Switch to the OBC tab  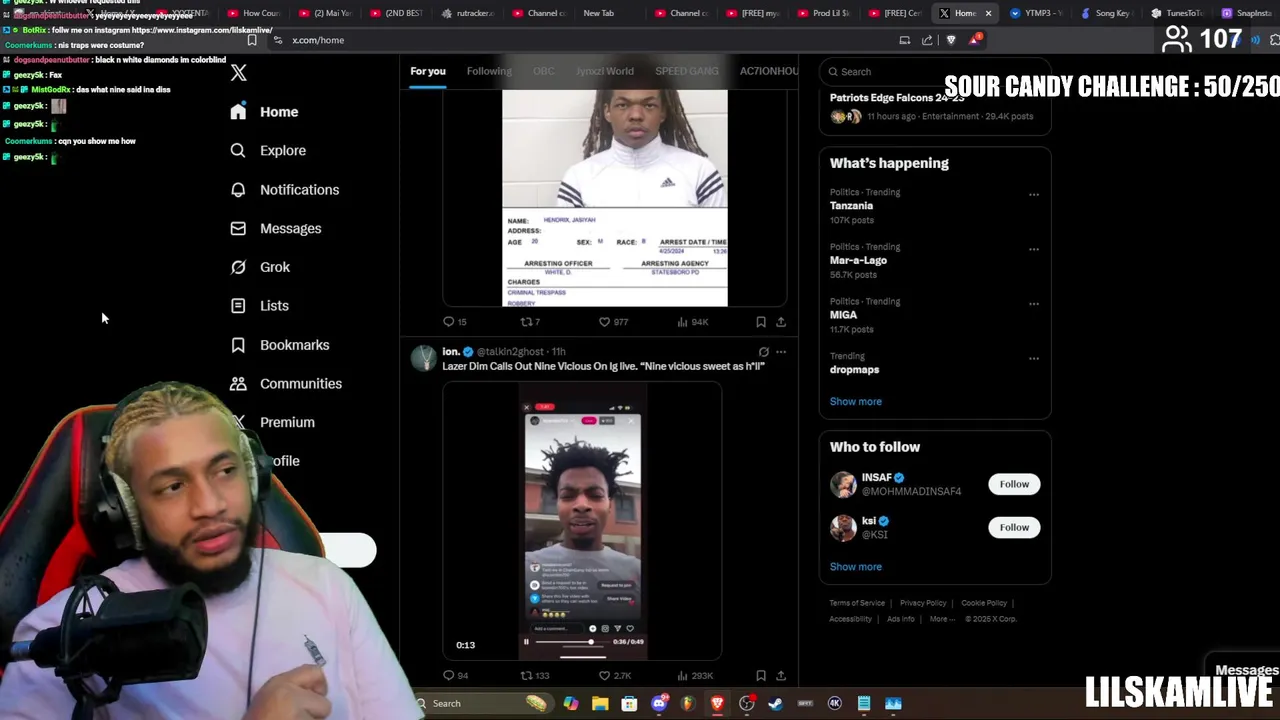544,71
